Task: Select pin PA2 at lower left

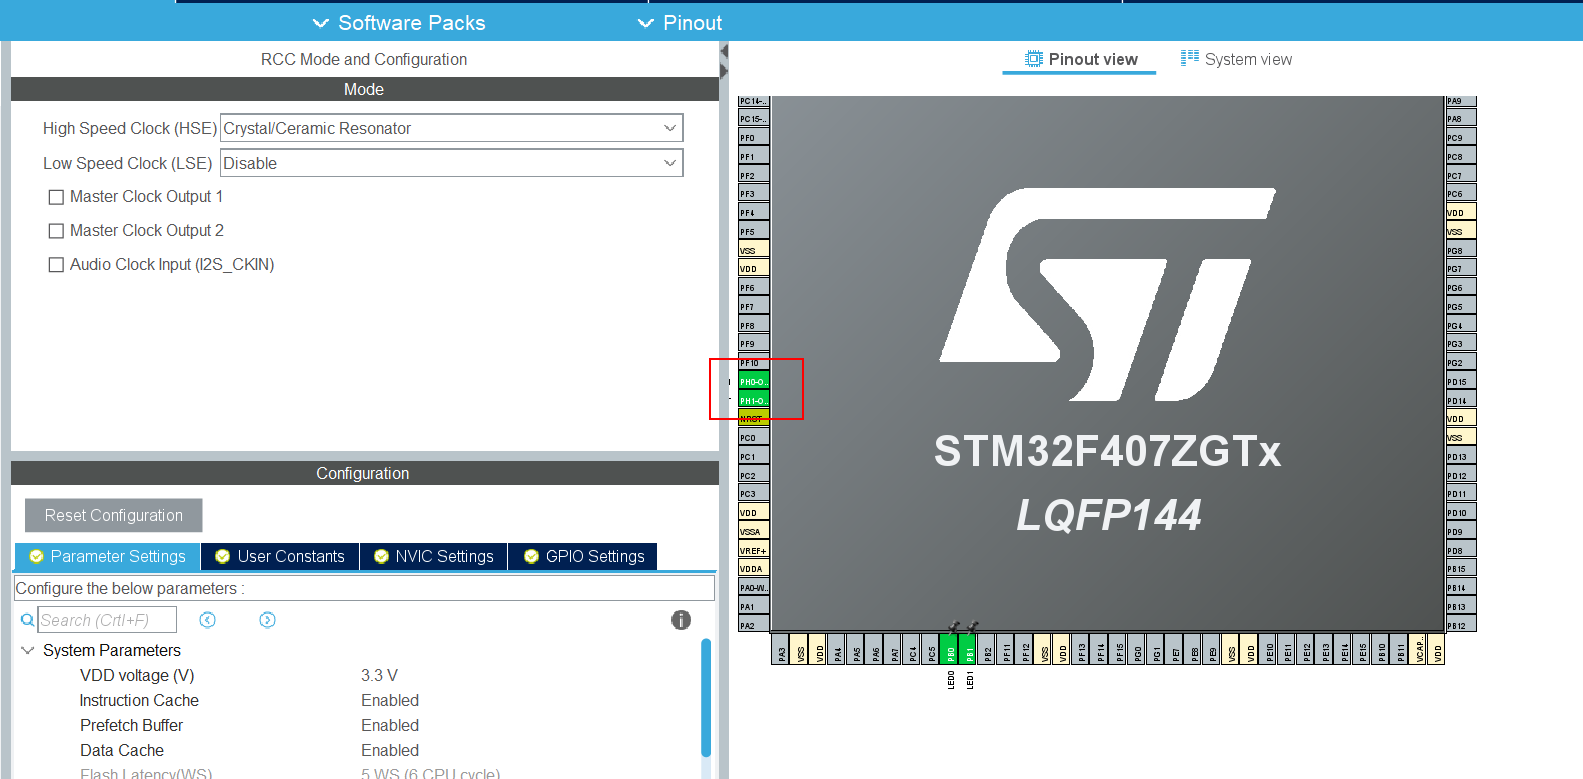Action: click(x=754, y=625)
